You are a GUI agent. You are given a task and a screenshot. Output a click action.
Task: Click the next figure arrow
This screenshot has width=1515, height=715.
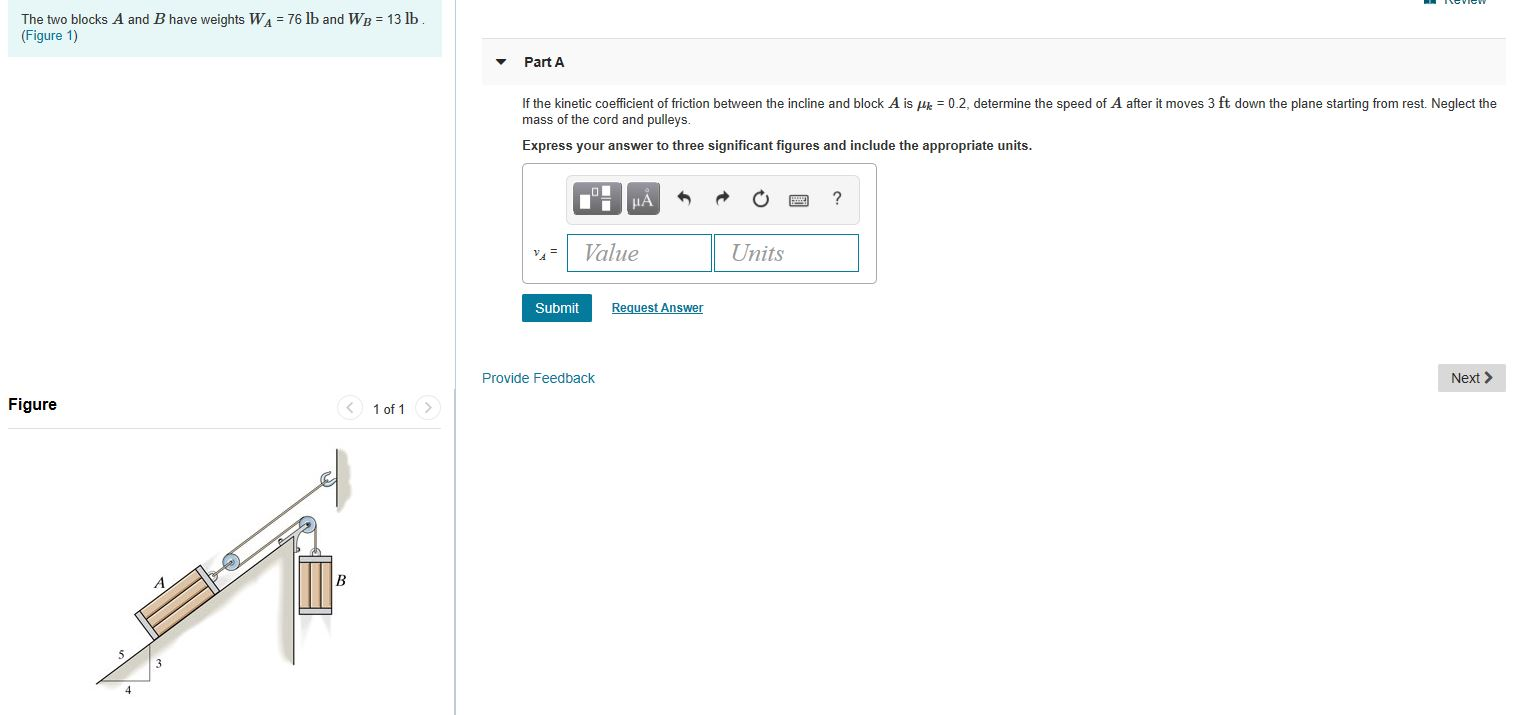point(427,408)
